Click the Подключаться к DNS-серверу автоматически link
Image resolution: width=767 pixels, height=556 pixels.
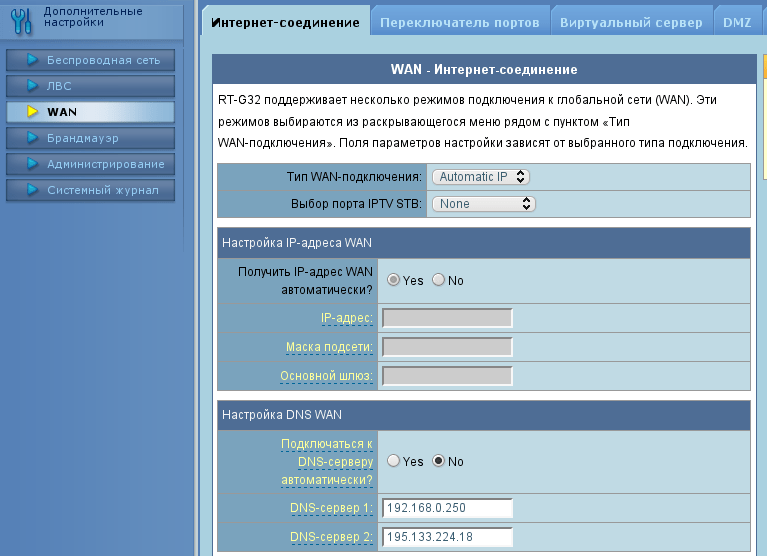click(327, 462)
